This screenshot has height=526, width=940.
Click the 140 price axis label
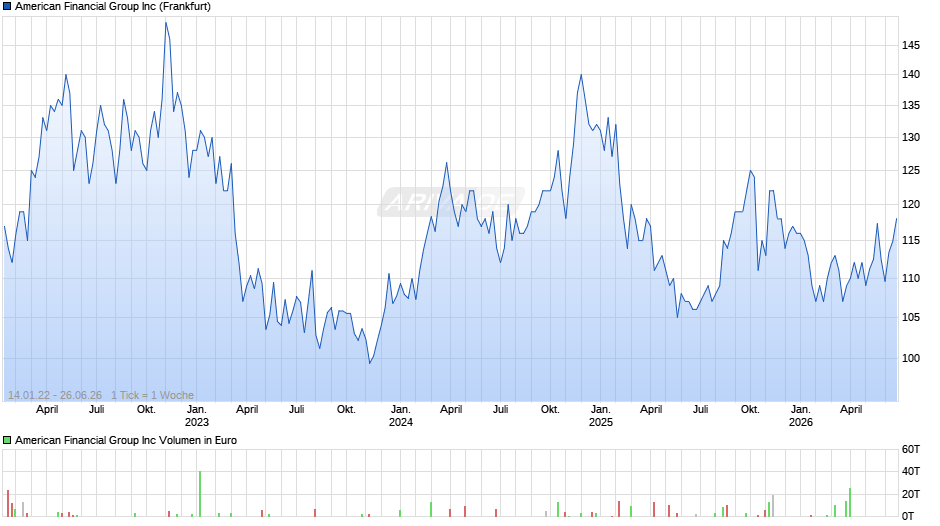coord(911,74)
